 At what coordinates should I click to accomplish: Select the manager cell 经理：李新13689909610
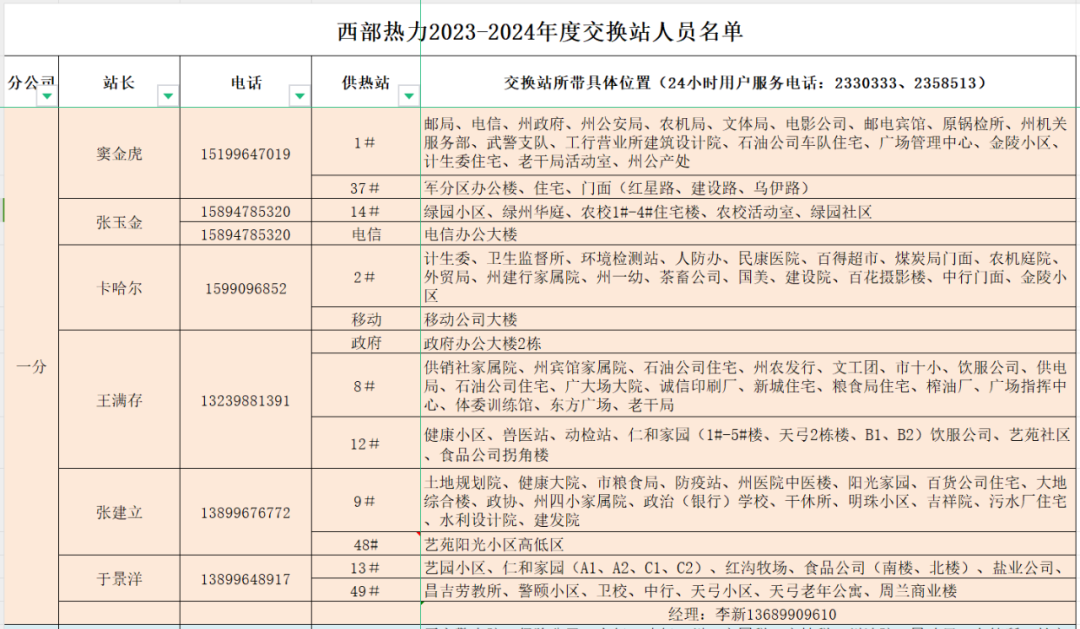click(748, 614)
